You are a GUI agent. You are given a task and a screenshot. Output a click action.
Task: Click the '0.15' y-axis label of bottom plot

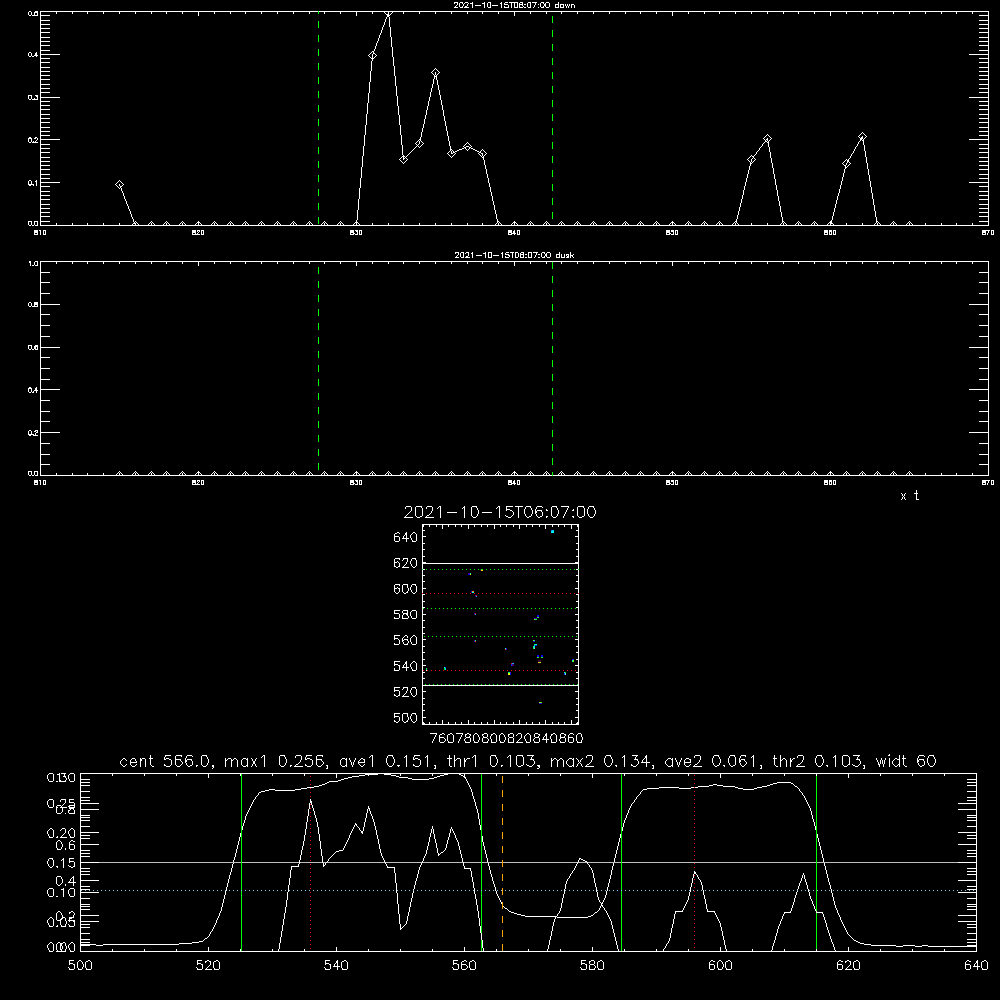pyautogui.click(x=61, y=862)
